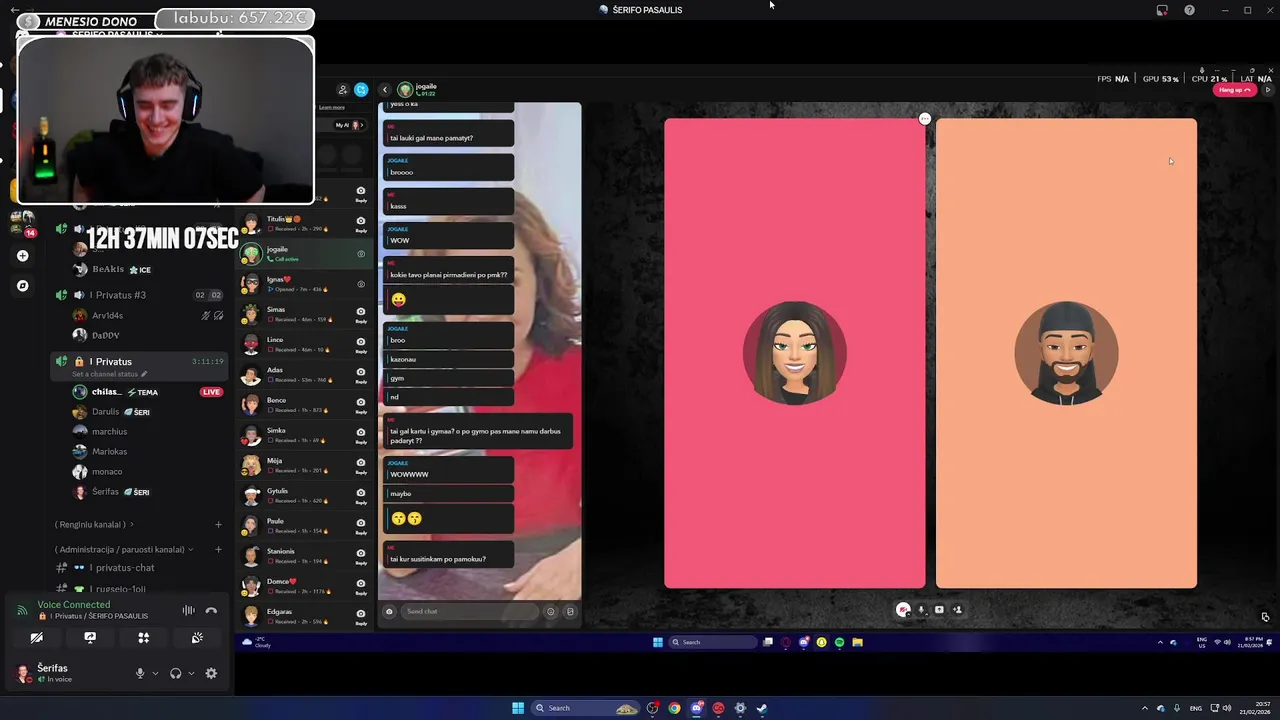
Task: Create channel in Administracija category
Action: (x=218, y=549)
